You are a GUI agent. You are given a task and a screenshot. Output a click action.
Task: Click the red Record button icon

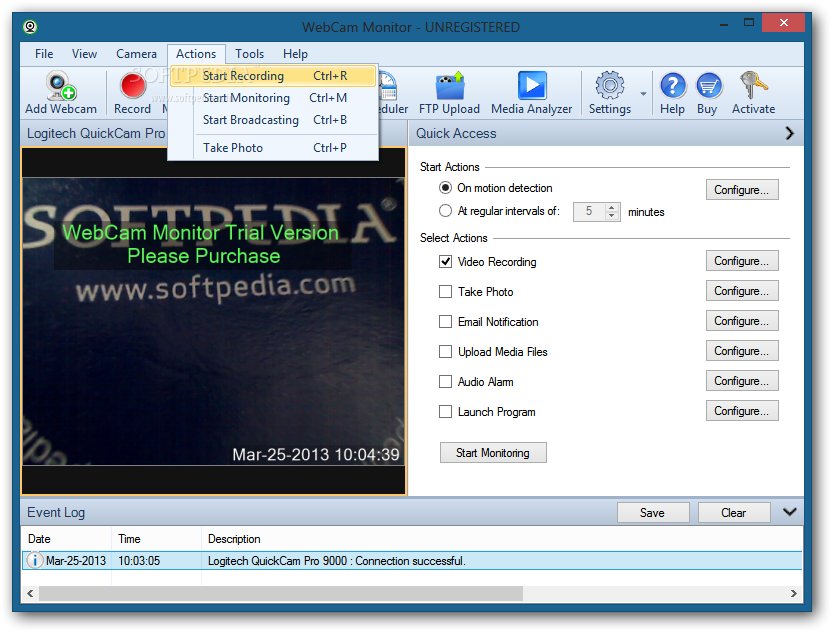click(x=133, y=86)
